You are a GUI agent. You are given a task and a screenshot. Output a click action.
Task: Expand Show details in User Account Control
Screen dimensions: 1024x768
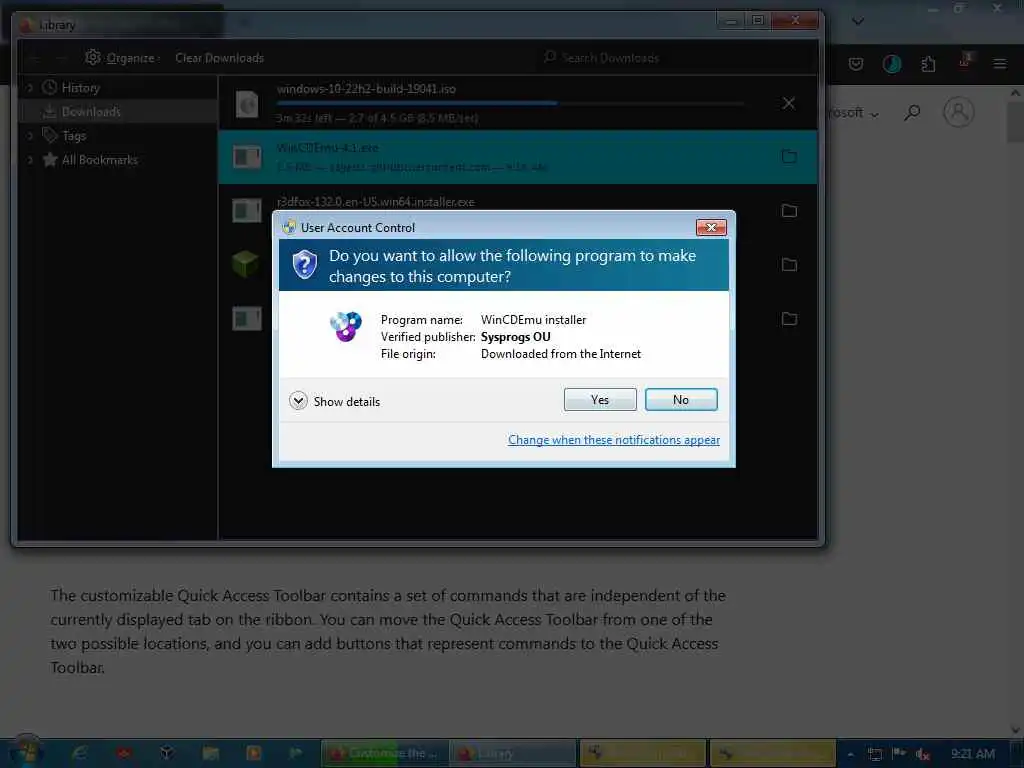click(x=334, y=401)
